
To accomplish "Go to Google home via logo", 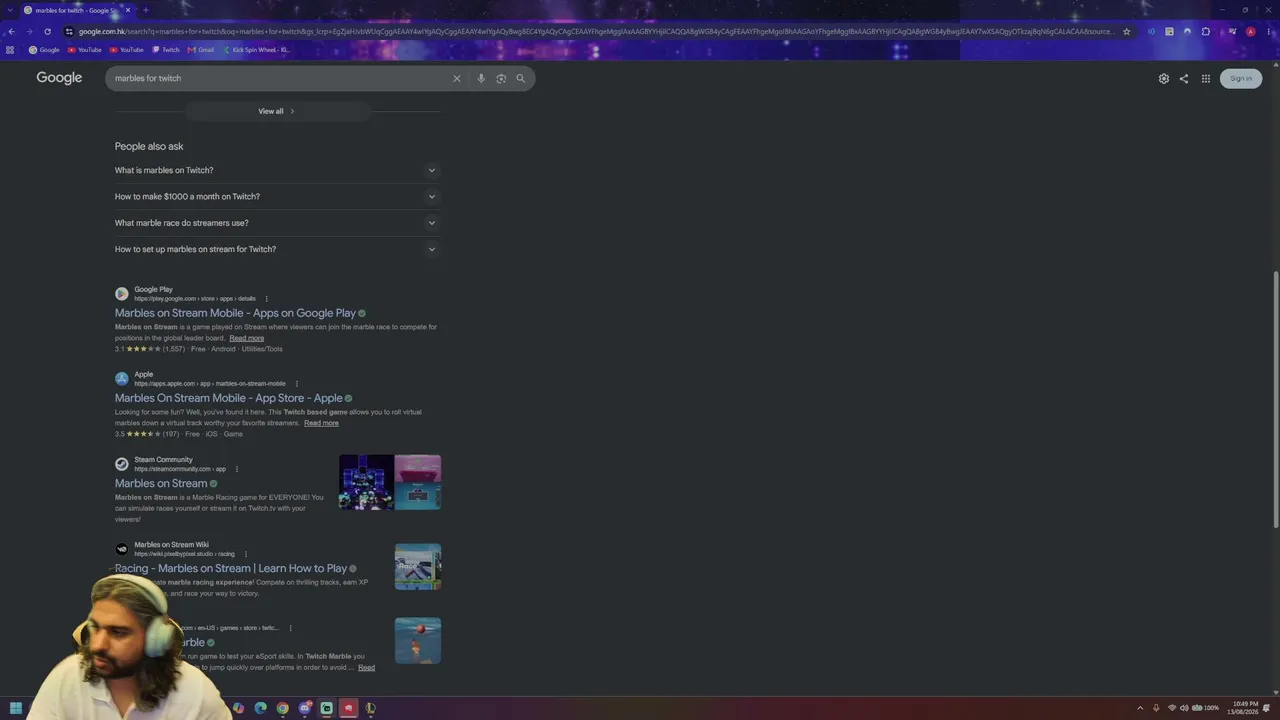I will click(x=59, y=78).
